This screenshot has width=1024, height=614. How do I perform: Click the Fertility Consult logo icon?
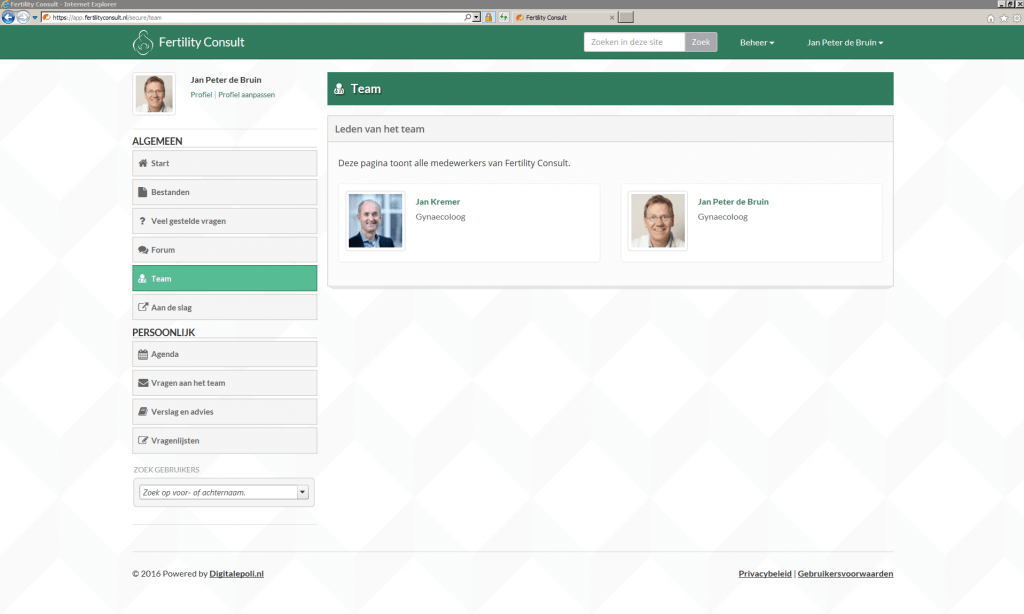pos(142,42)
